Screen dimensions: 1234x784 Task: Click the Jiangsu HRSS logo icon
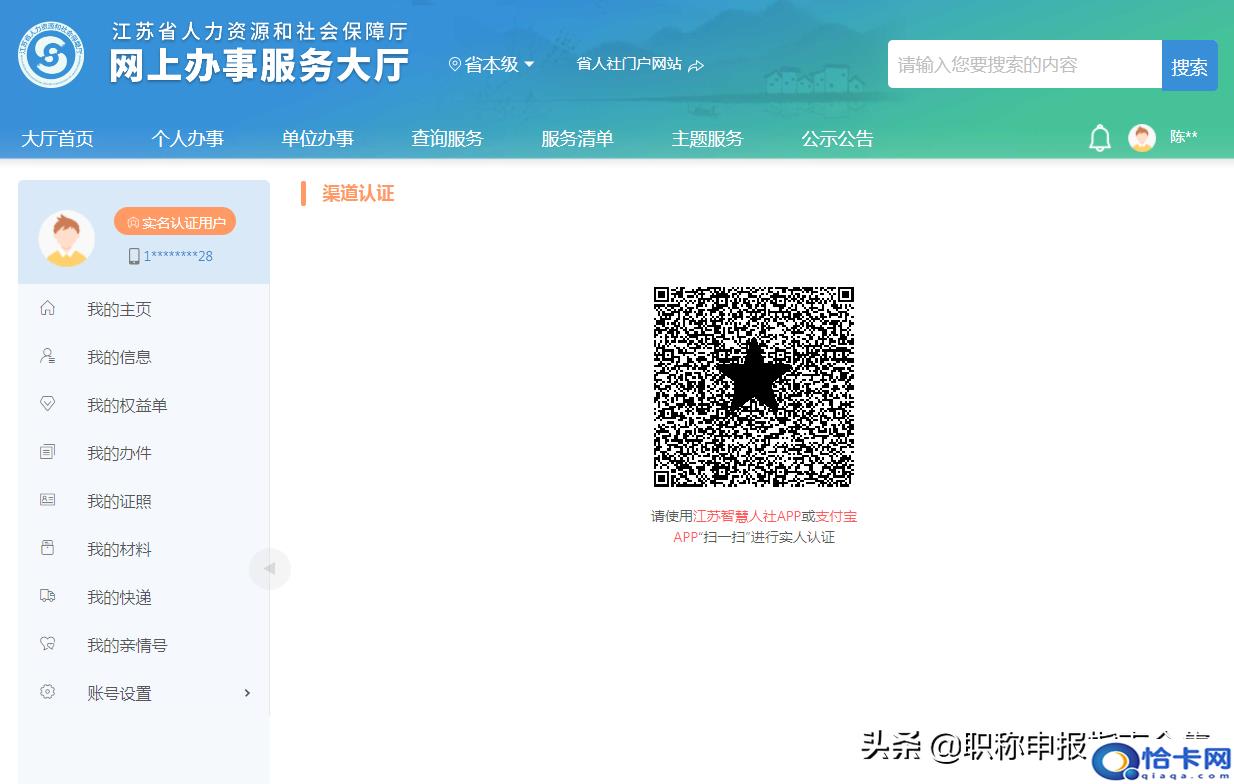(x=51, y=55)
